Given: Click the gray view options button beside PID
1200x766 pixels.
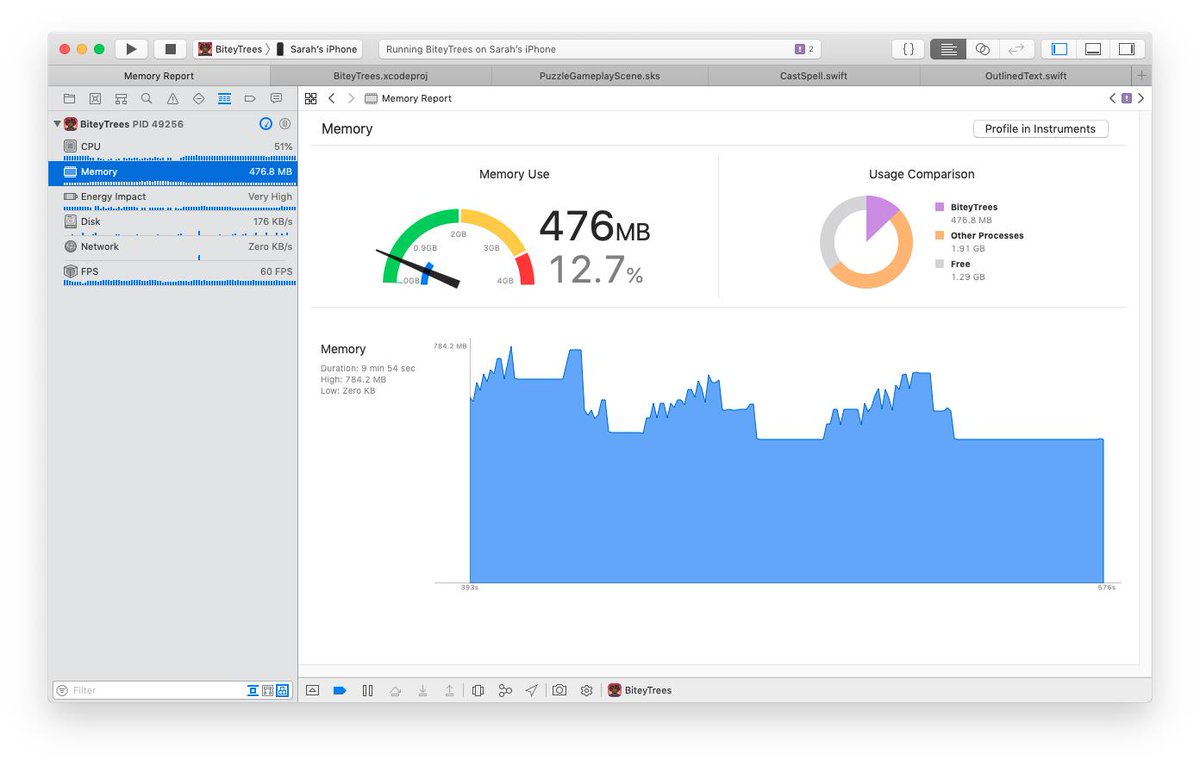Looking at the screenshot, I should point(284,124).
